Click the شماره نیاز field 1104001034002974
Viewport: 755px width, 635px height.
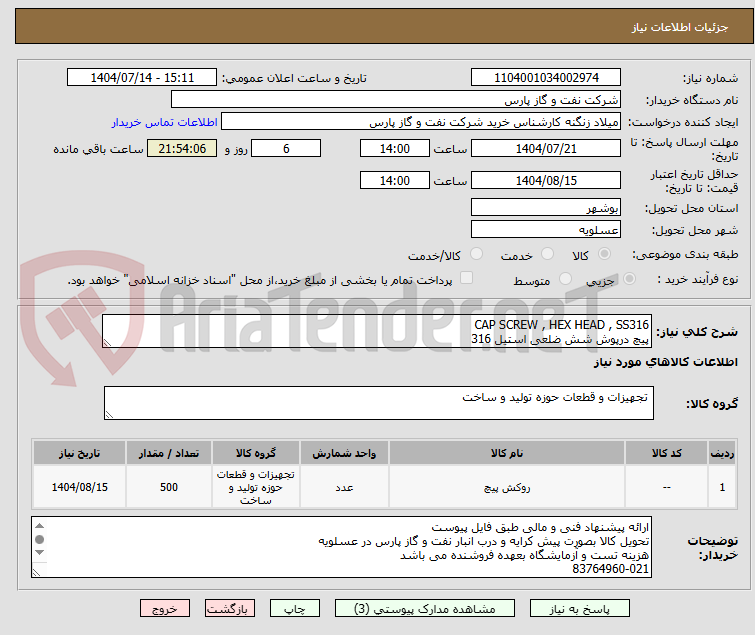pos(546,78)
